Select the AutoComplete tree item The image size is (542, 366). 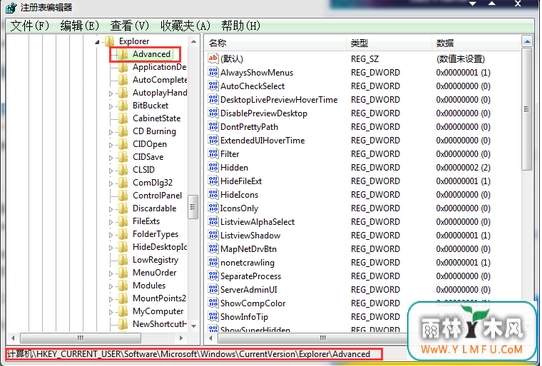160,80
